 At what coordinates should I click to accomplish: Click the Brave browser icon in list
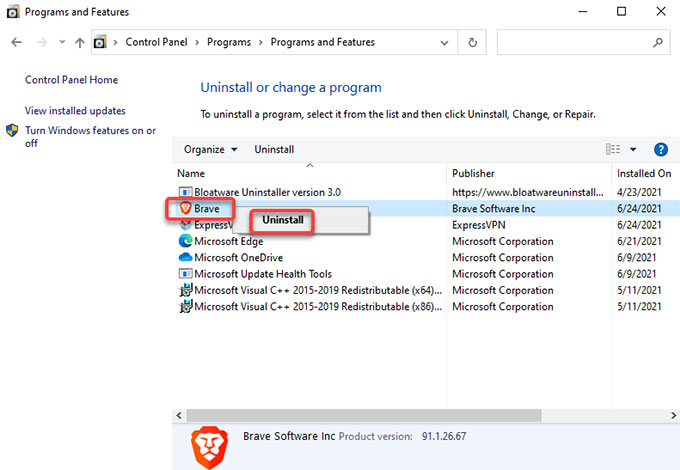tap(186, 209)
